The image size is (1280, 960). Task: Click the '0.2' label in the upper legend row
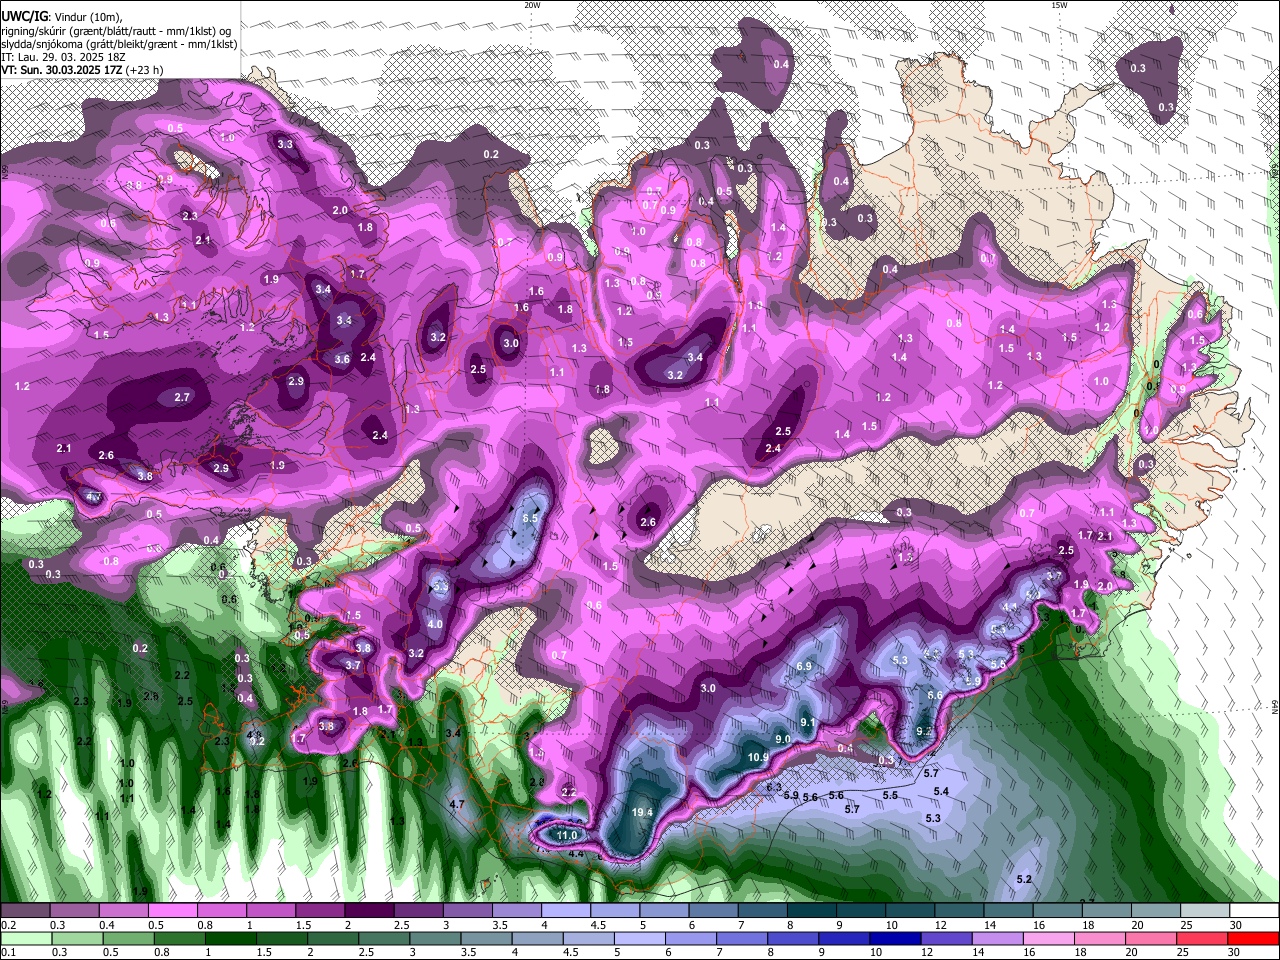pos(8,925)
